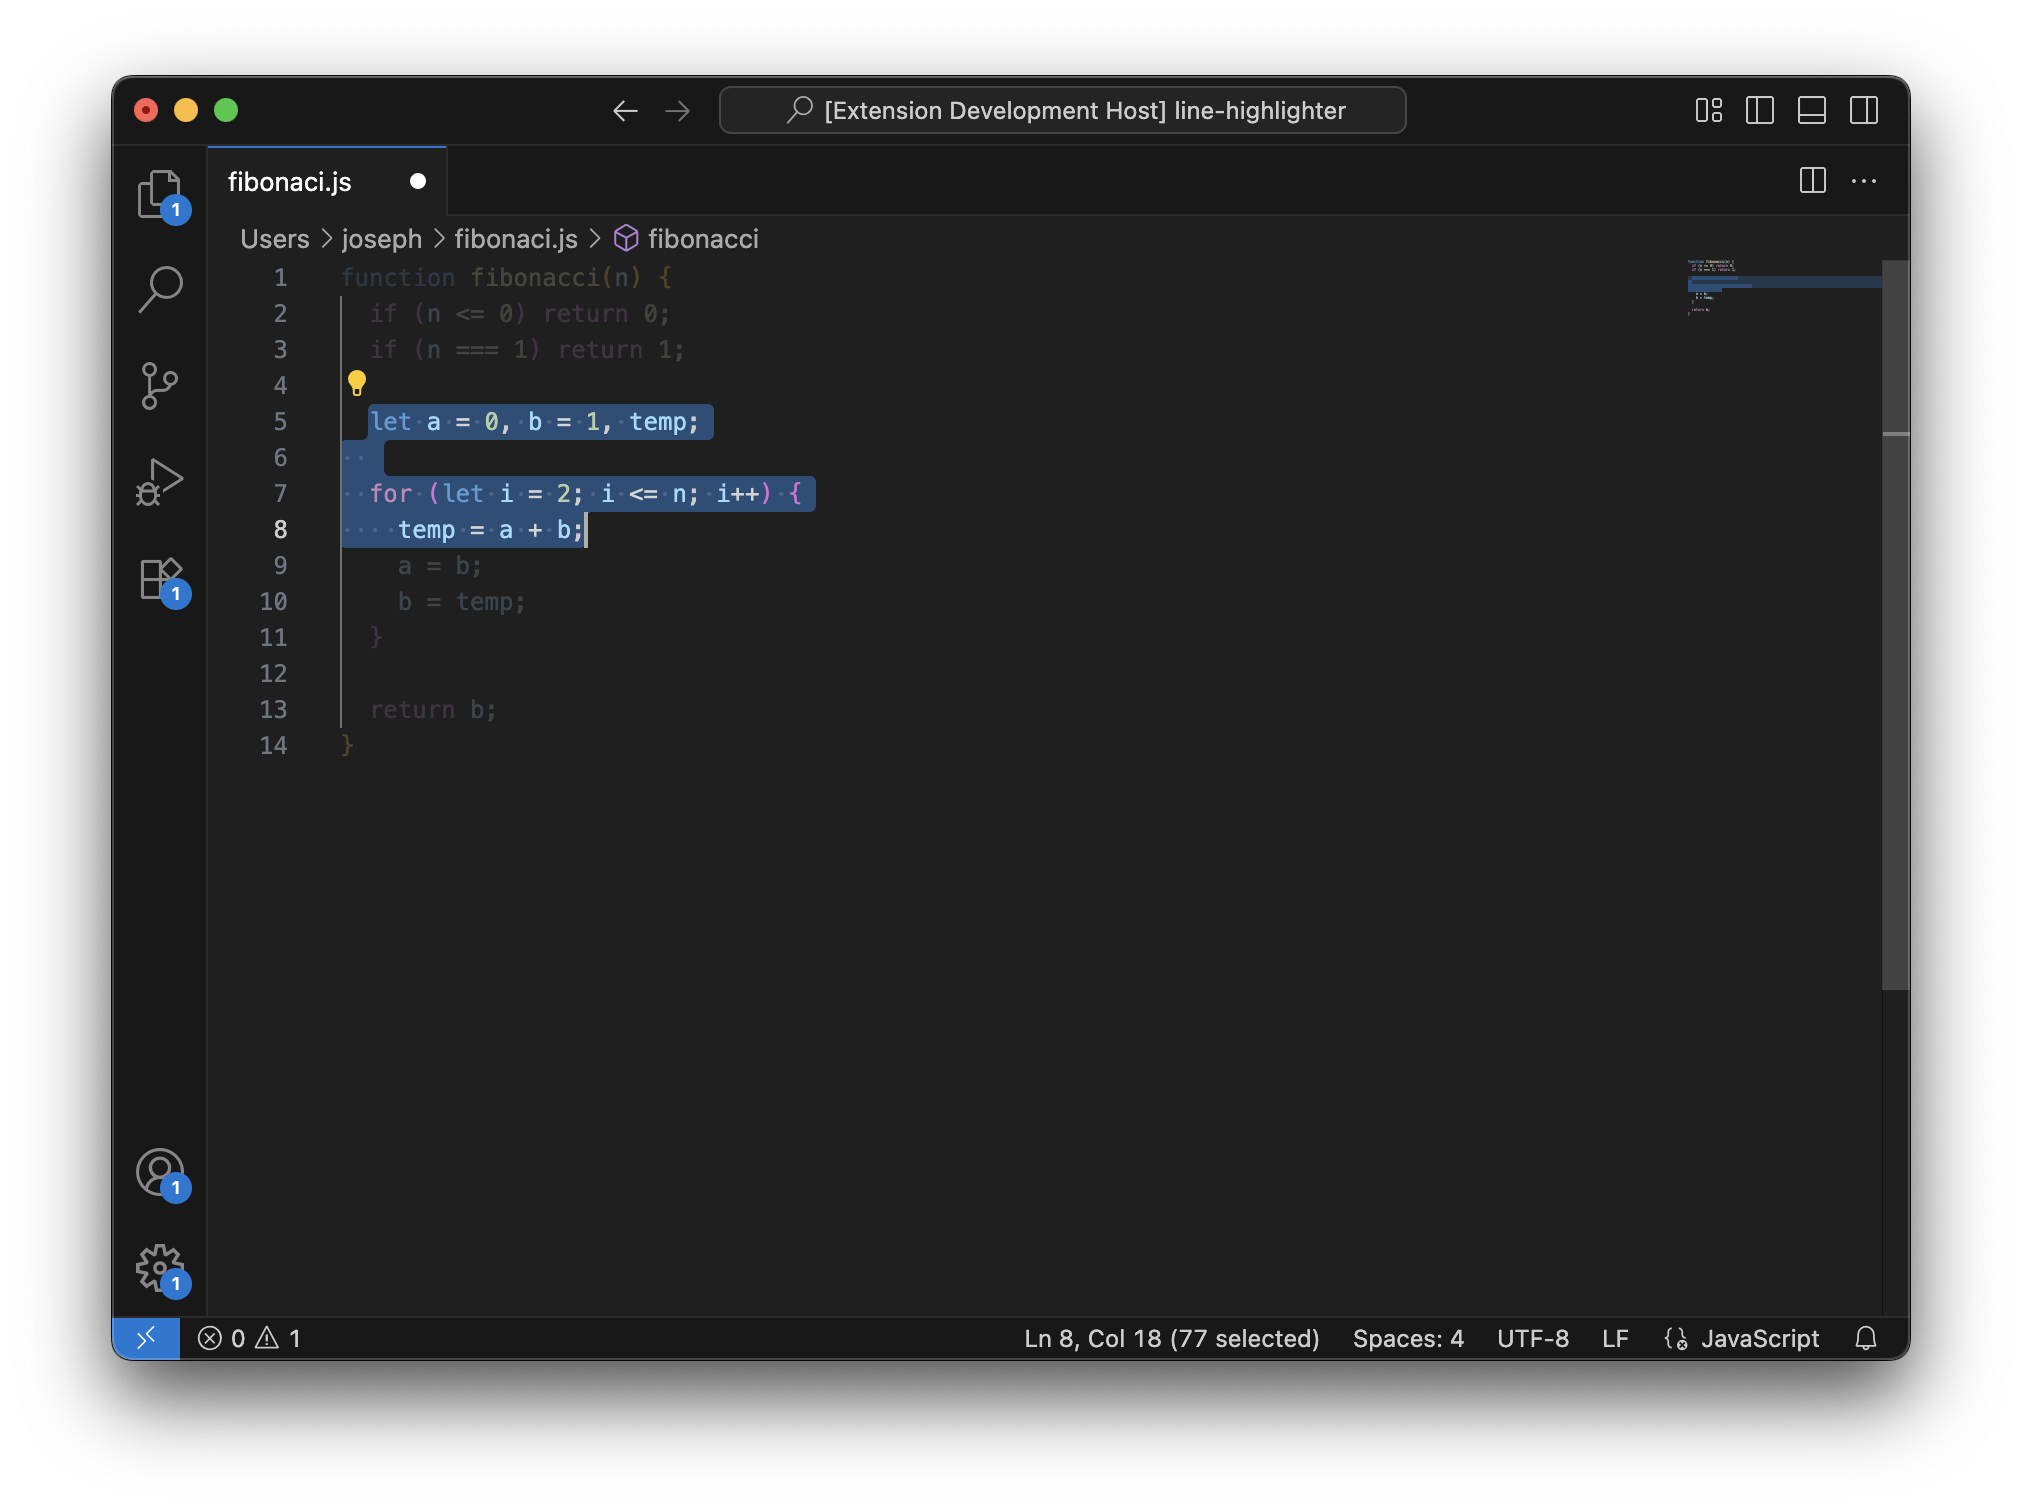Open the Explorer view in activity bar

[160, 194]
